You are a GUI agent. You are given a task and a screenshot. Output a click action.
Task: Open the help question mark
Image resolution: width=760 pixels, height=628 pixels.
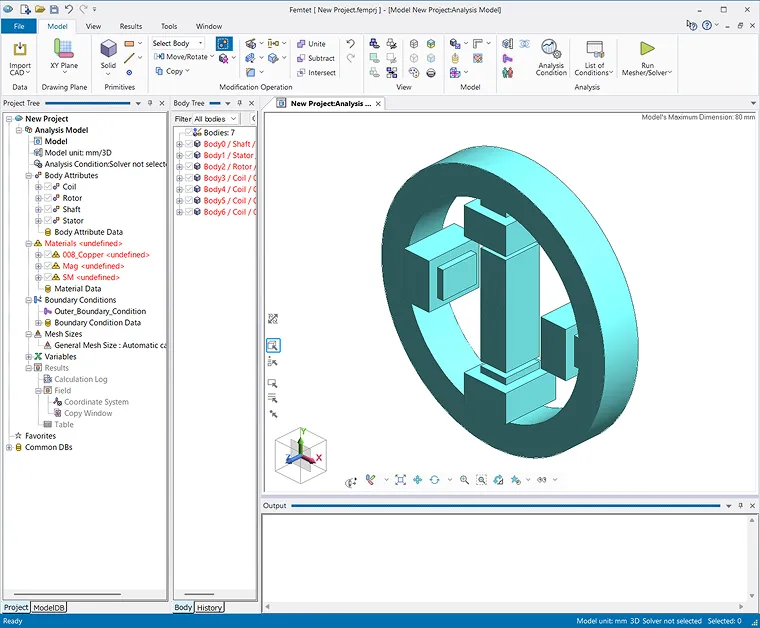tap(707, 25)
